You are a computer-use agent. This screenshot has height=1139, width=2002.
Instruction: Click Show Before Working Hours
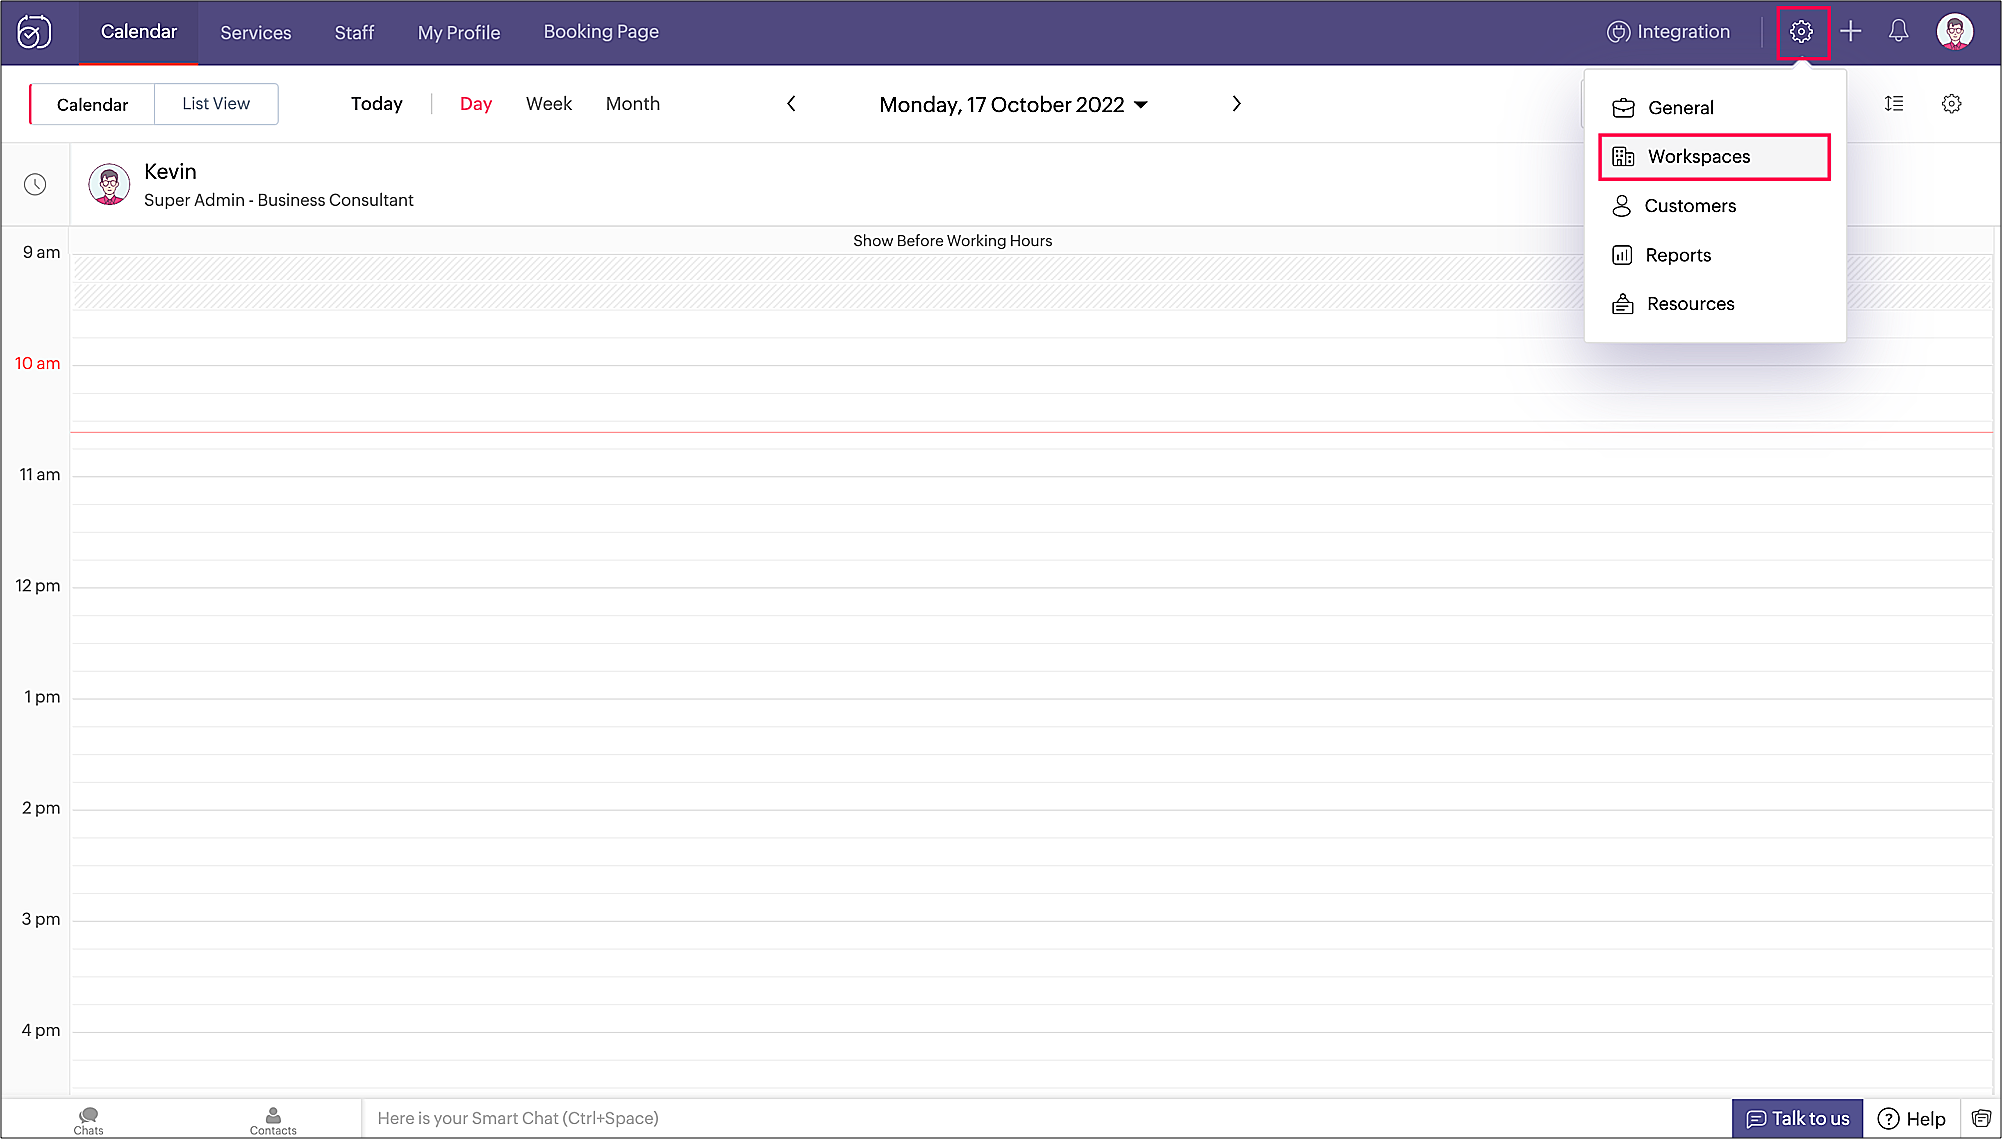[952, 241]
